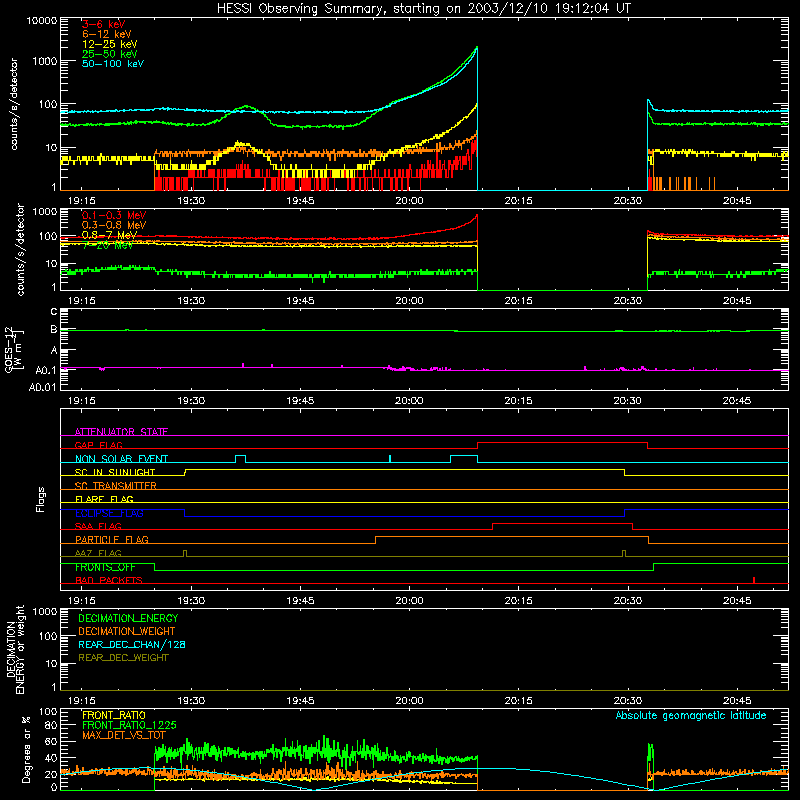This screenshot has height=800, width=800.
Task: Click the 20:45 tick label under GOES panel
Action: coord(737,401)
